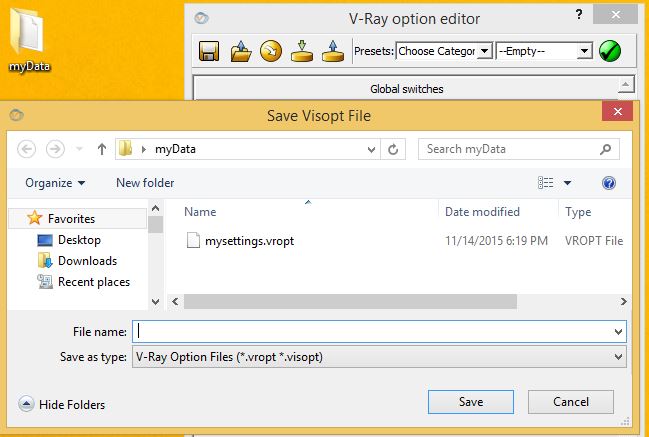Click the back navigation arrow
This screenshot has height=437, width=649.
tap(26, 149)
